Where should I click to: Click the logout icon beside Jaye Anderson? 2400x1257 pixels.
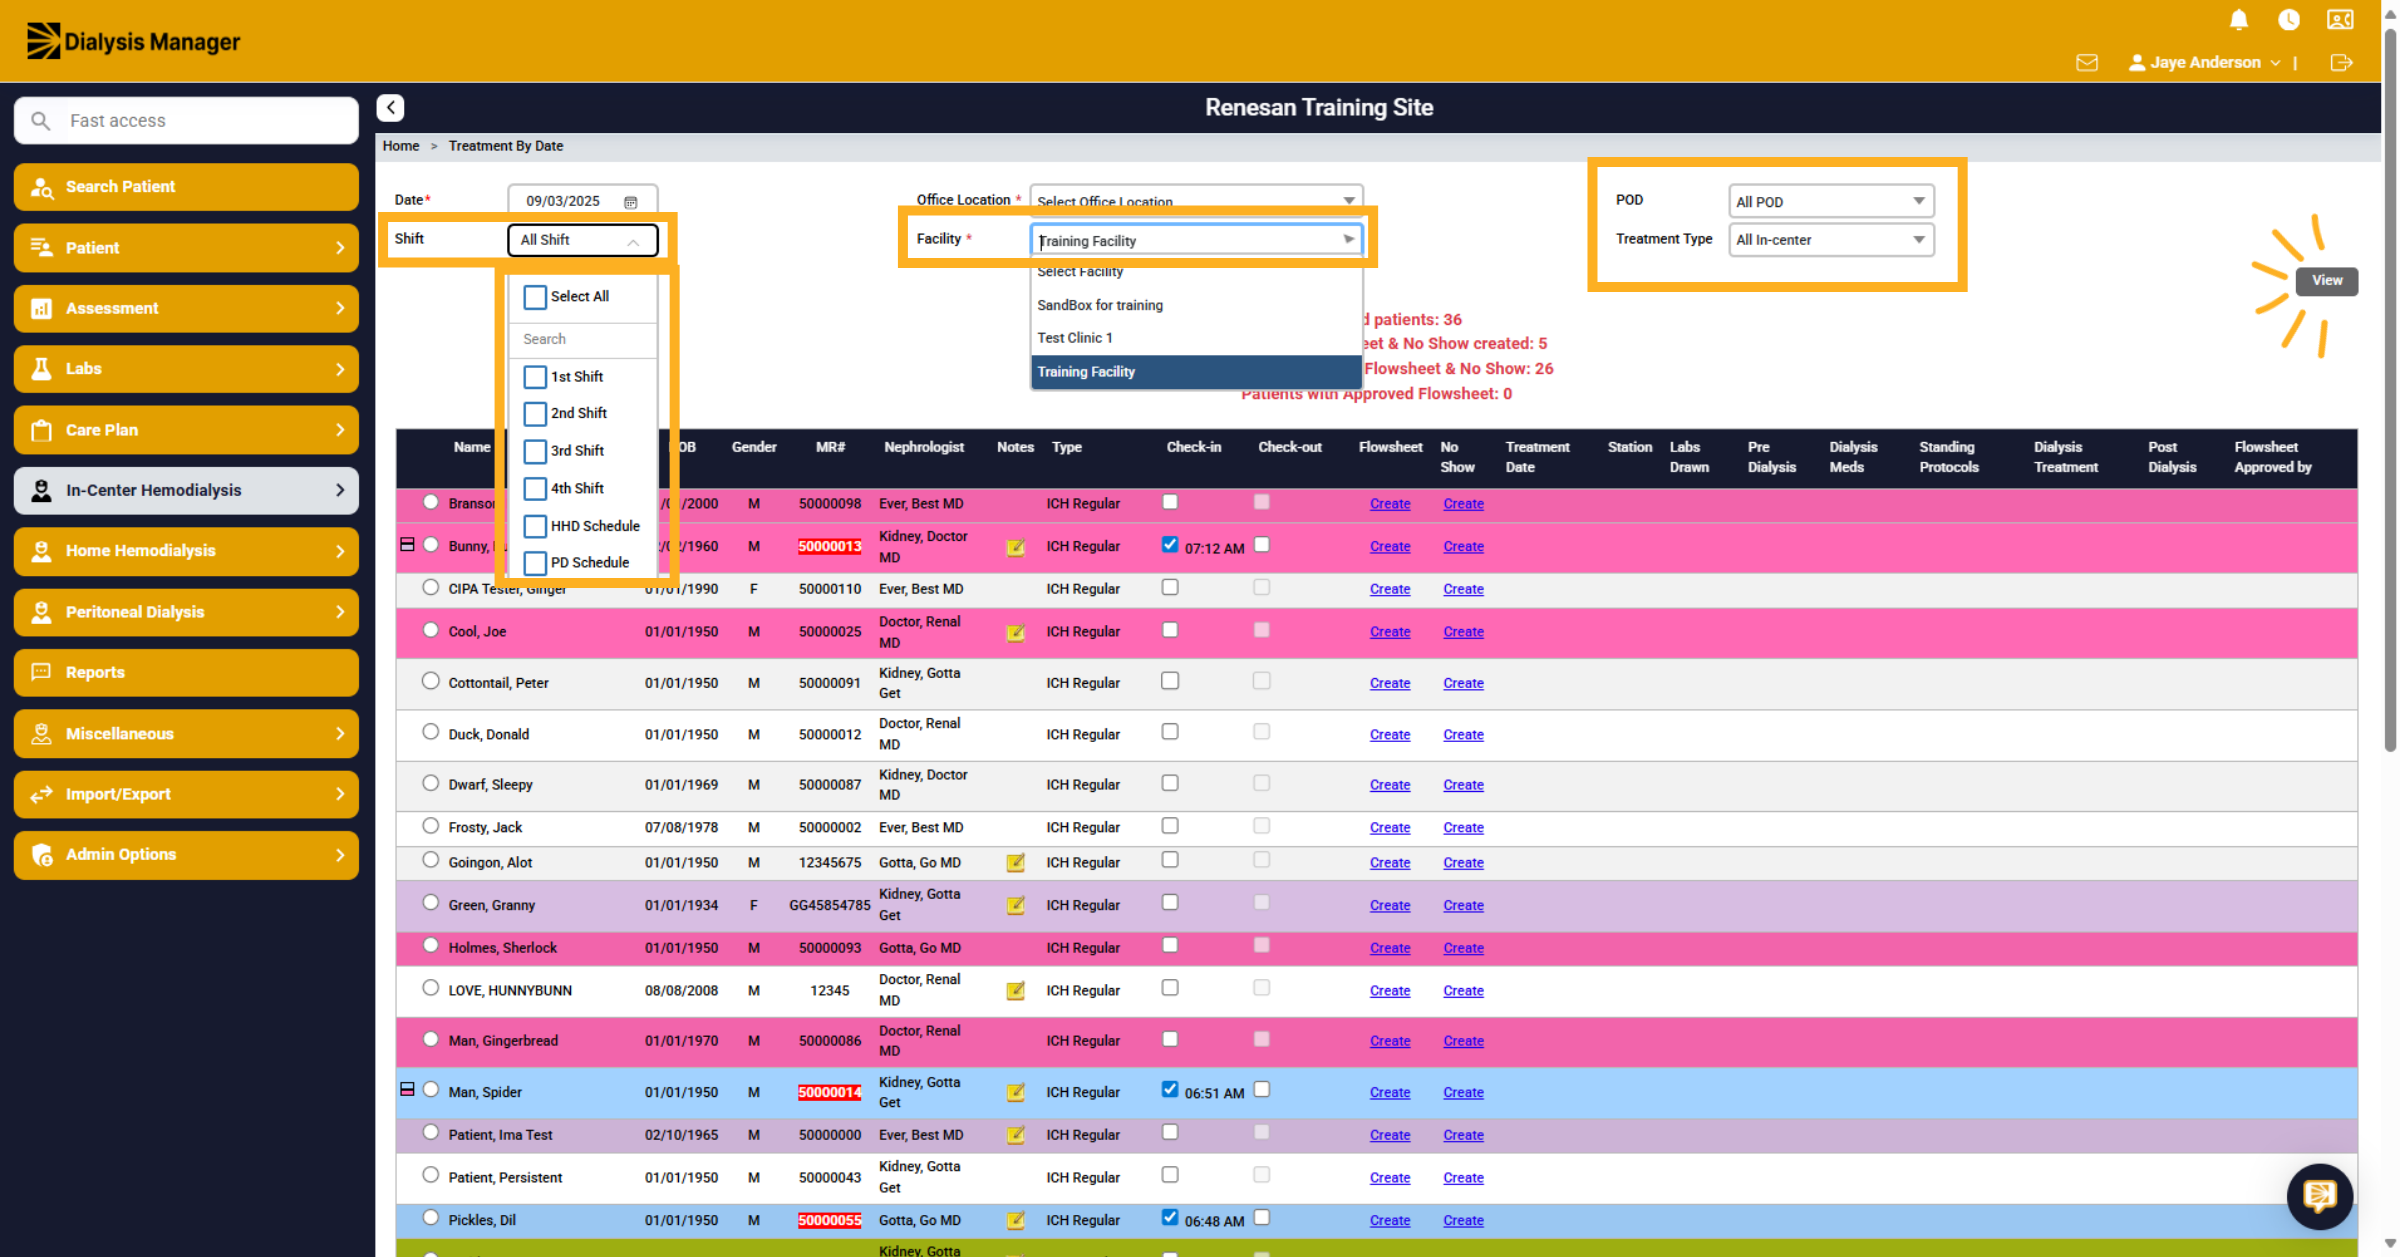(2341, 63)
